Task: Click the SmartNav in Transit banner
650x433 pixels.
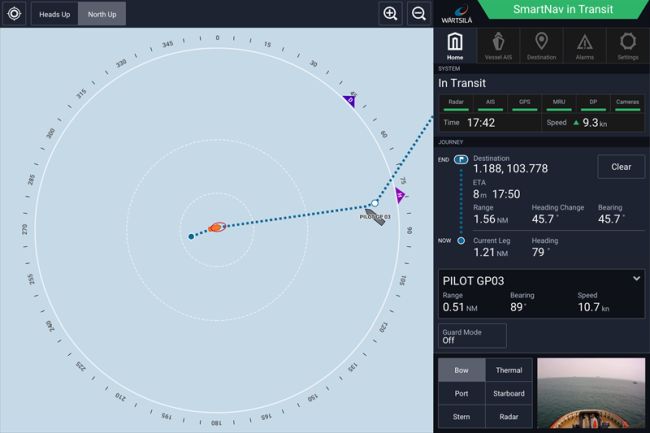Action: pyautogui.click(x=563, y=9)
